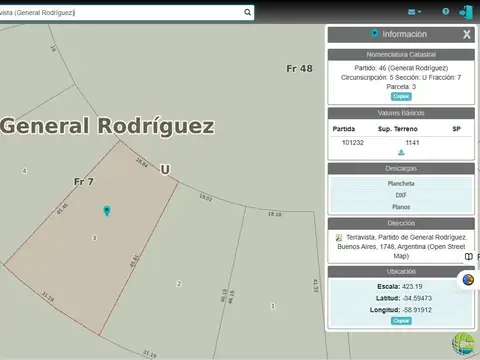Open the mail envelope dropdown
Image resolution: width=480 pixels, height=360 pixels.
point(414,12)
